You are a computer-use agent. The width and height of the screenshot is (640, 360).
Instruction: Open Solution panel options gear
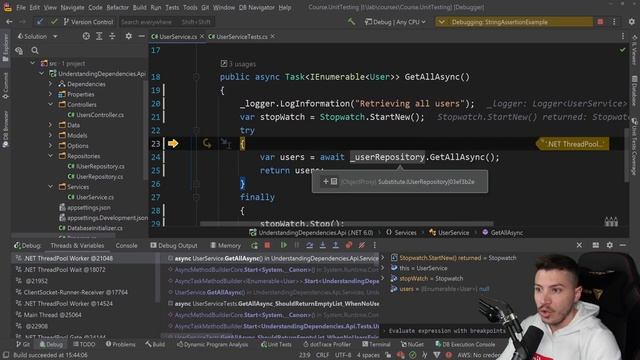coord(129,36)
